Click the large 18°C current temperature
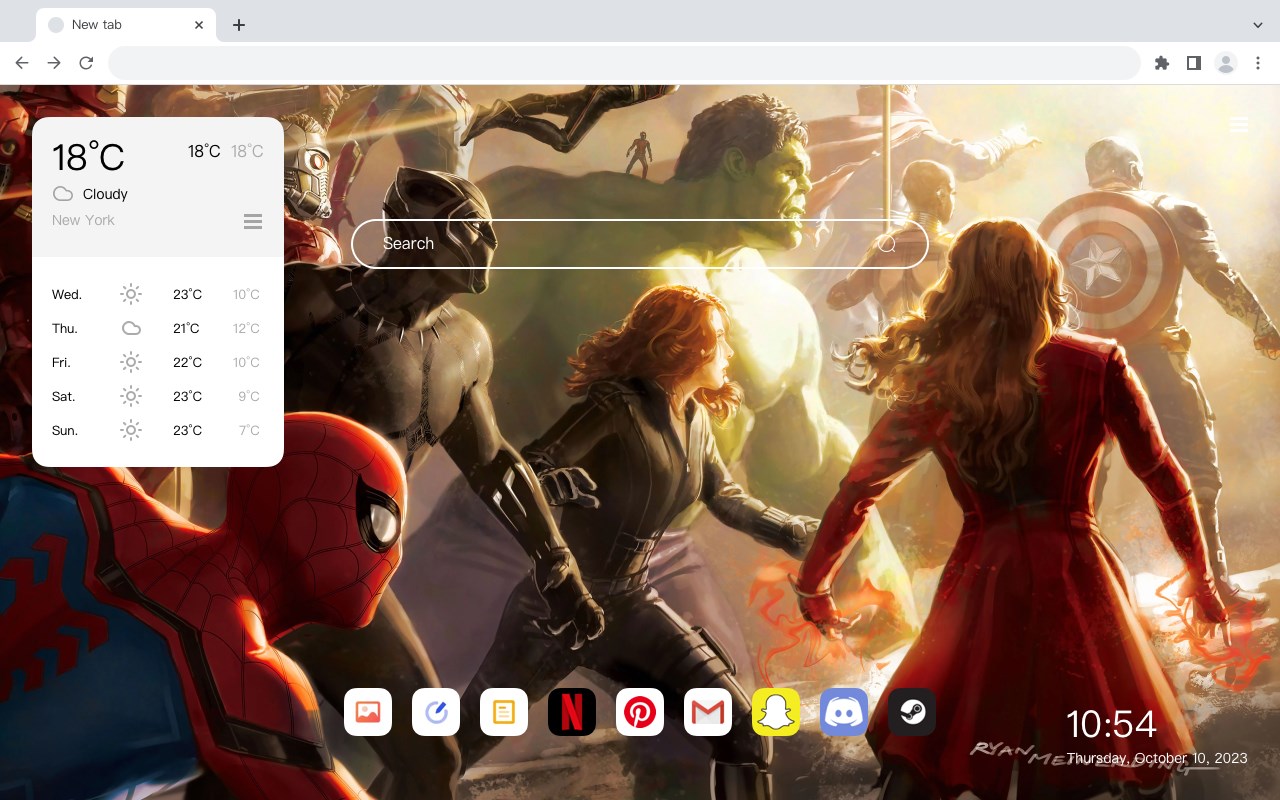The image size is (1280, 800). 88,157
